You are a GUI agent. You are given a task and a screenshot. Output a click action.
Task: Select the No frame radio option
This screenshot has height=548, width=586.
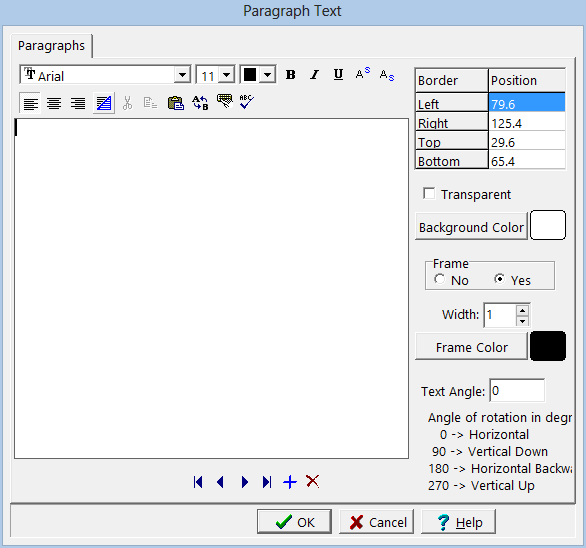coord(440,279)
